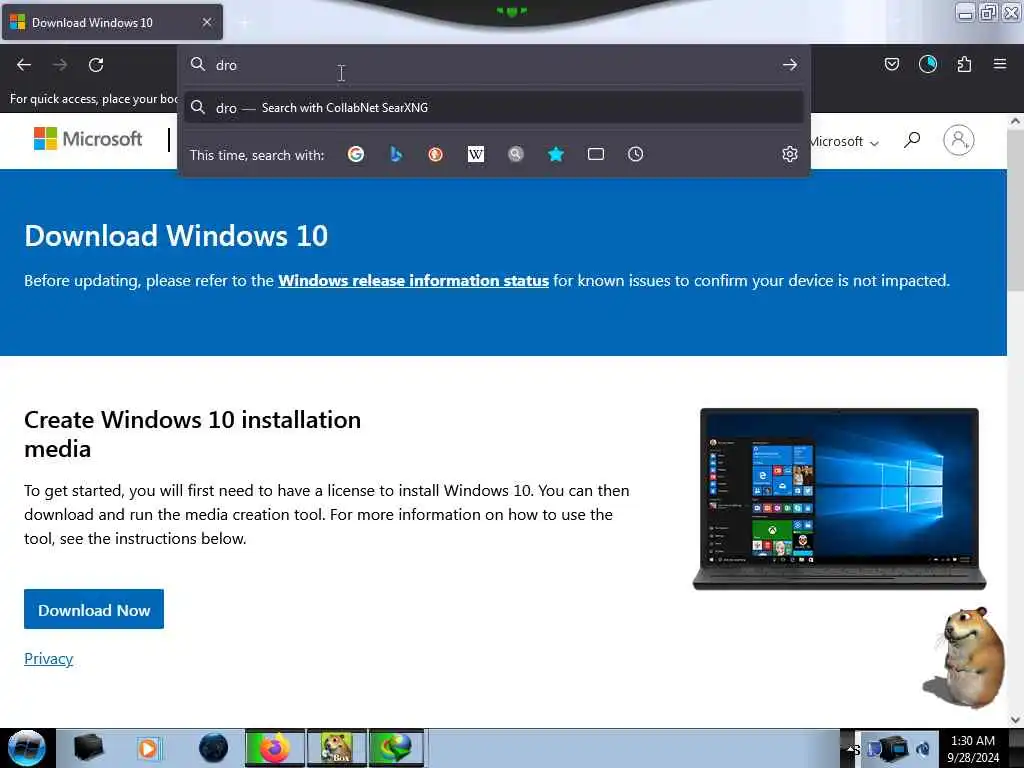1024x768 pixels.
Task: Open the media player taskbar icon
Action: [148, 748]
